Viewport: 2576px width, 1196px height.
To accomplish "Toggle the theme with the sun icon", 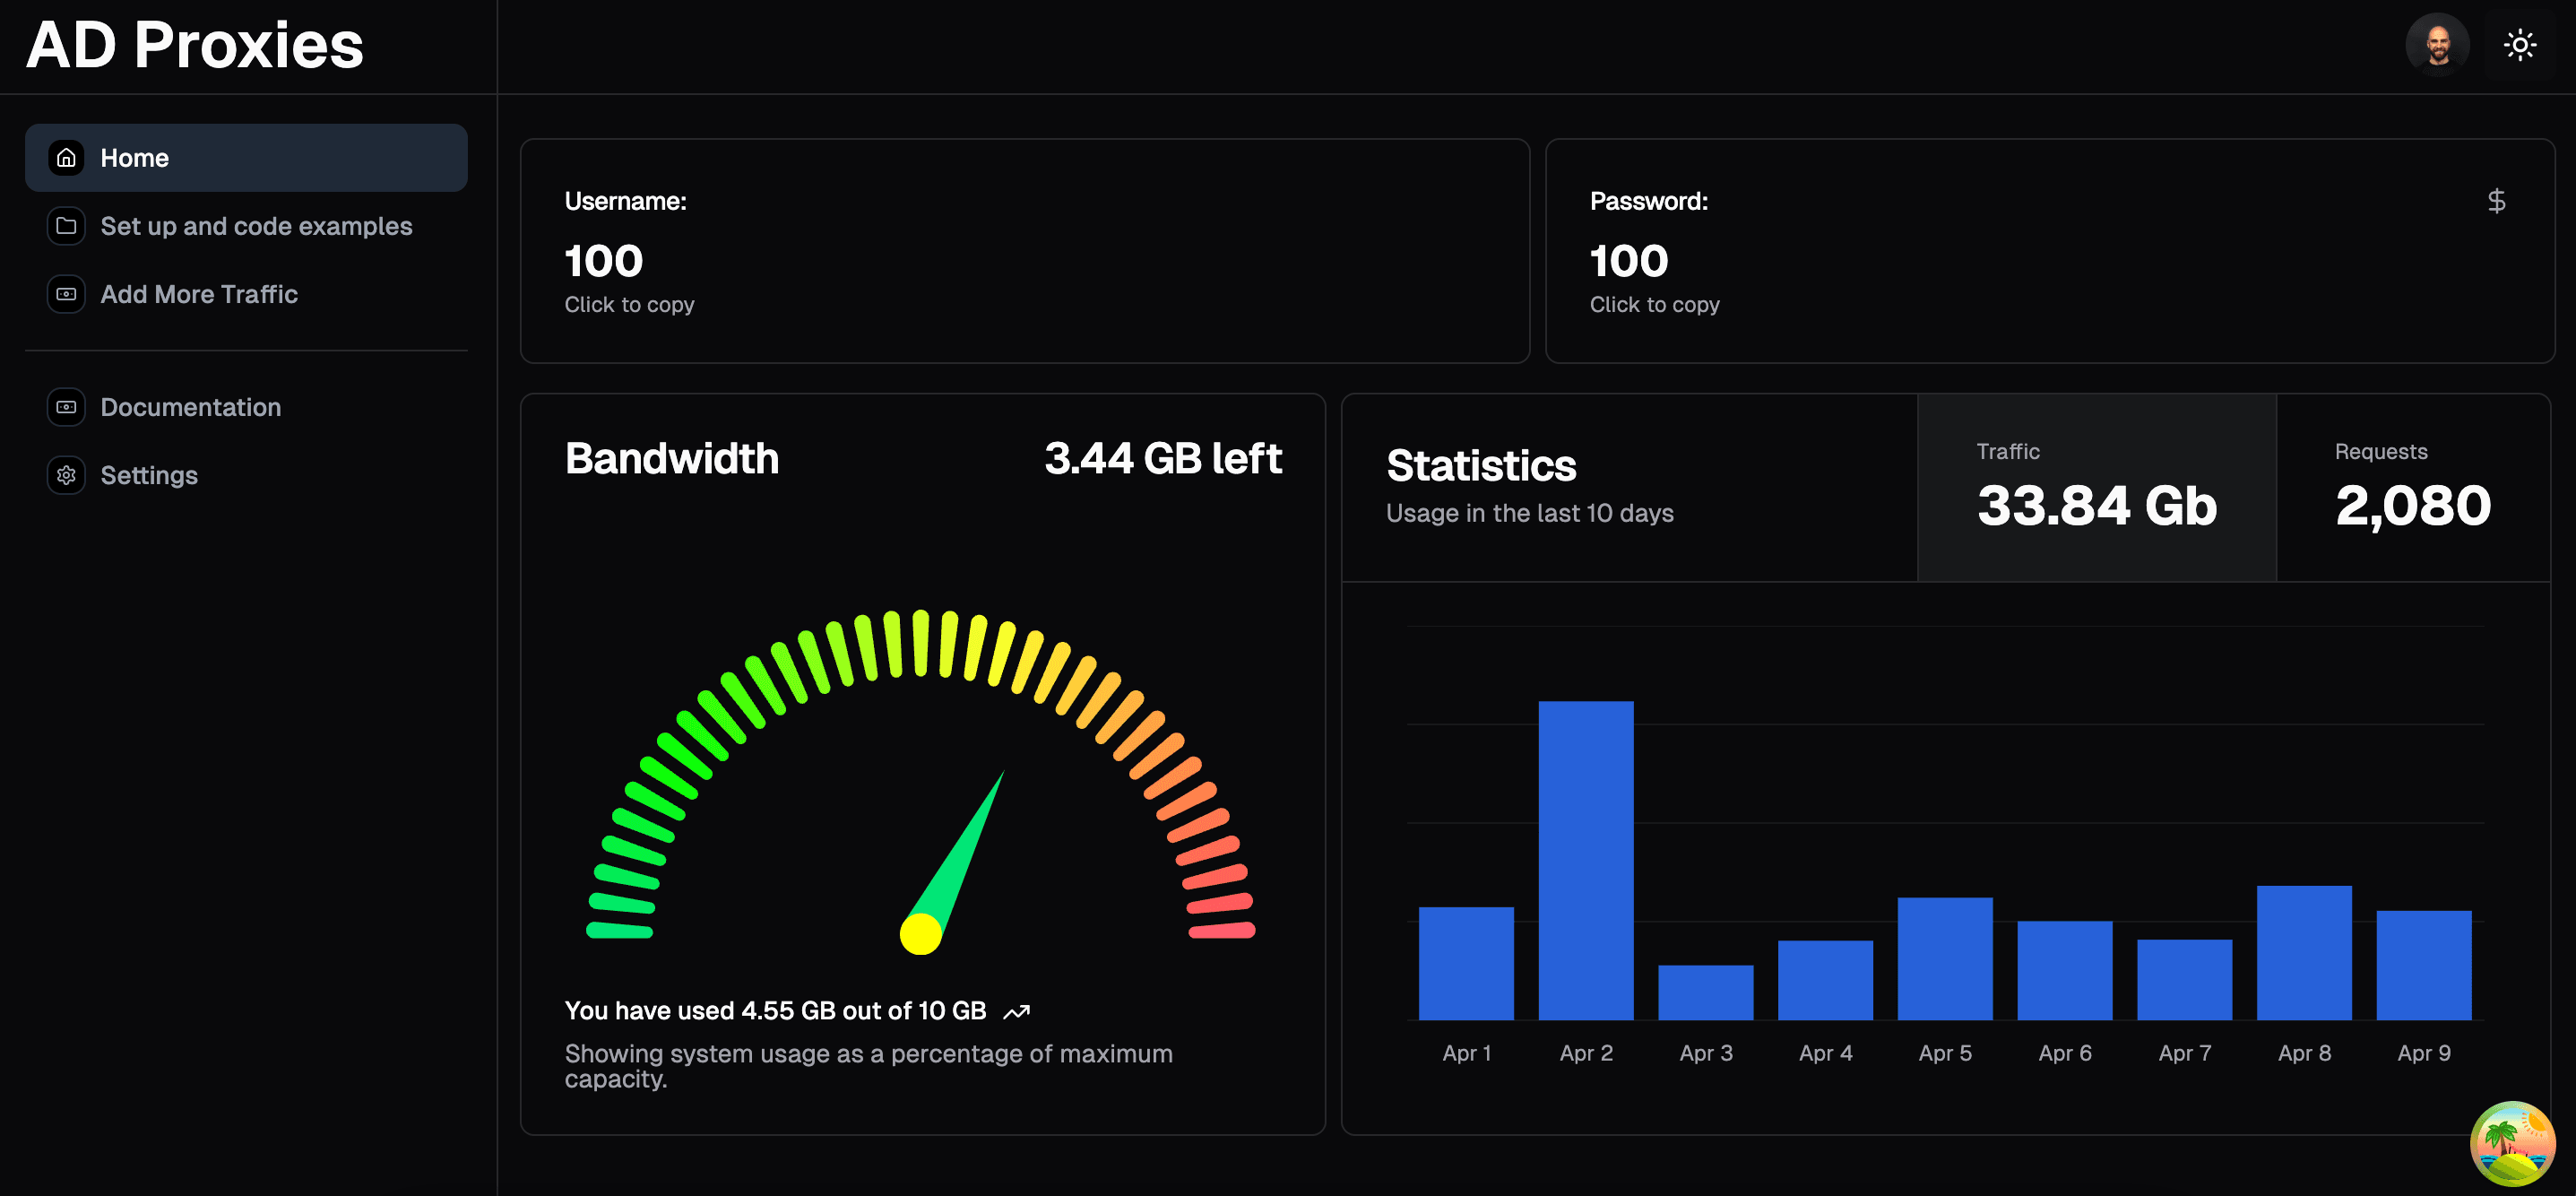I will point(2519,45).
